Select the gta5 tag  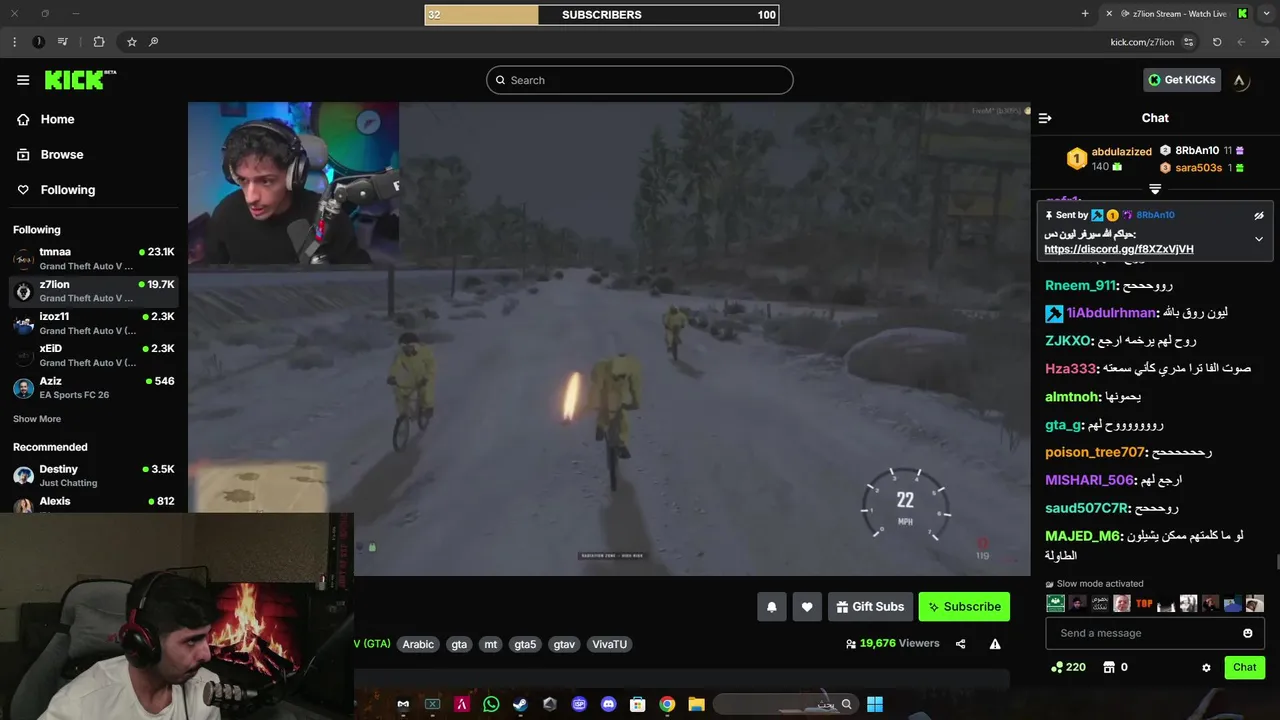(x=525, y=644)
